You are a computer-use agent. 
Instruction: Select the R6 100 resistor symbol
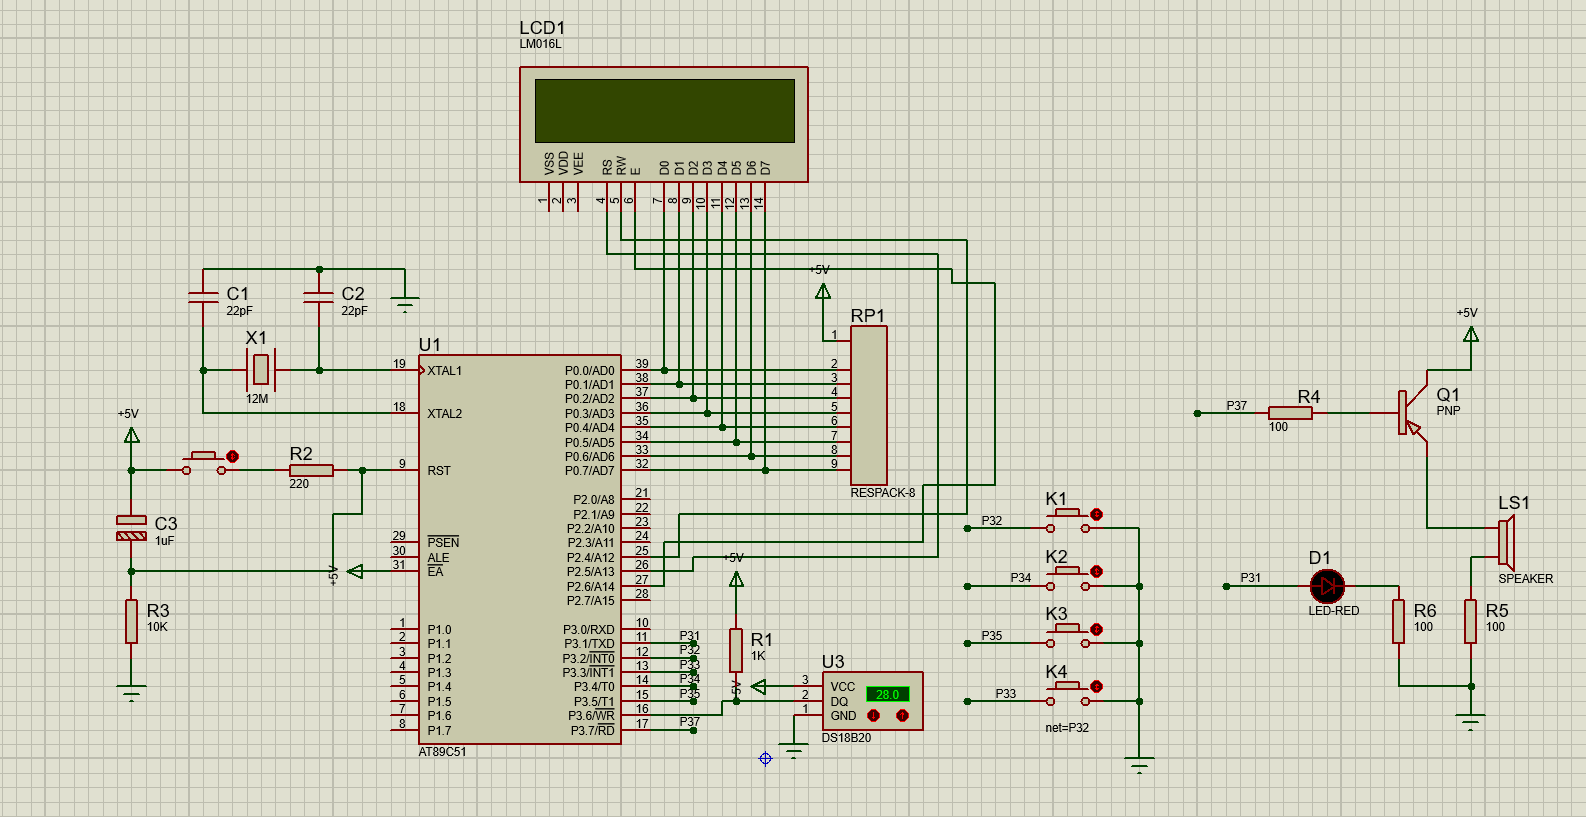1399,621
